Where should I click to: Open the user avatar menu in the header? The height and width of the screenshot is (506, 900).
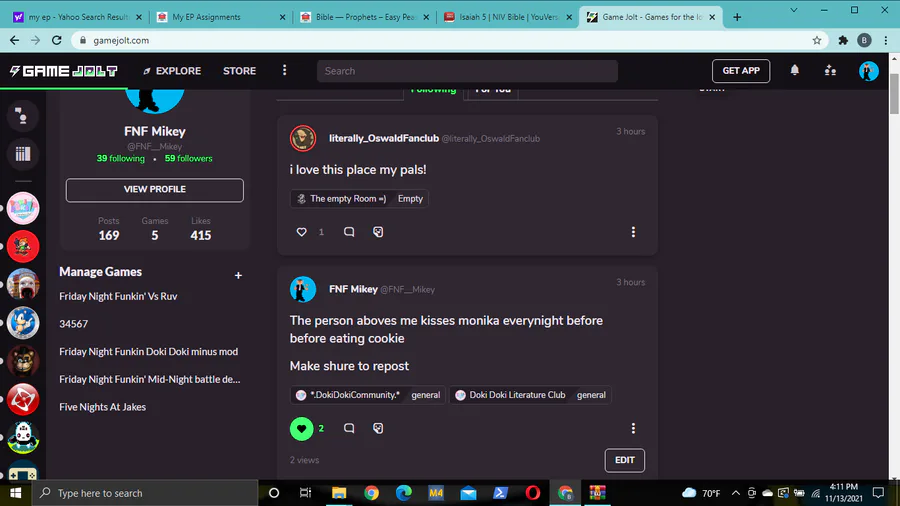point(868,71)
